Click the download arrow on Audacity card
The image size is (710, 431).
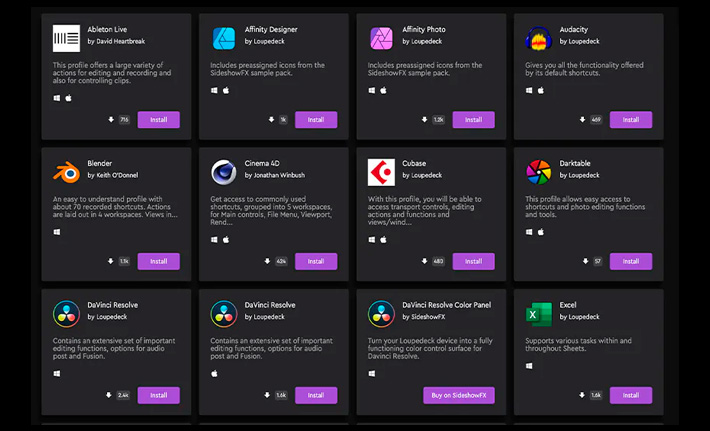[x=582, y=120]
